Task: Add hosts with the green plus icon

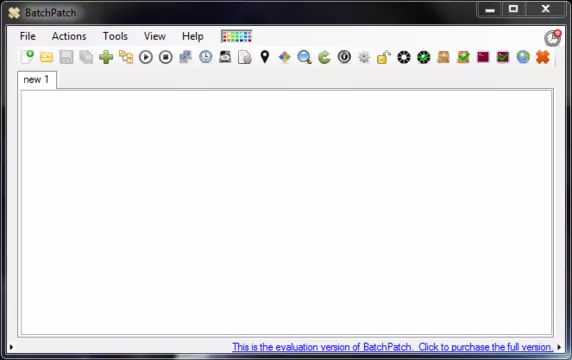Action: 106,57
